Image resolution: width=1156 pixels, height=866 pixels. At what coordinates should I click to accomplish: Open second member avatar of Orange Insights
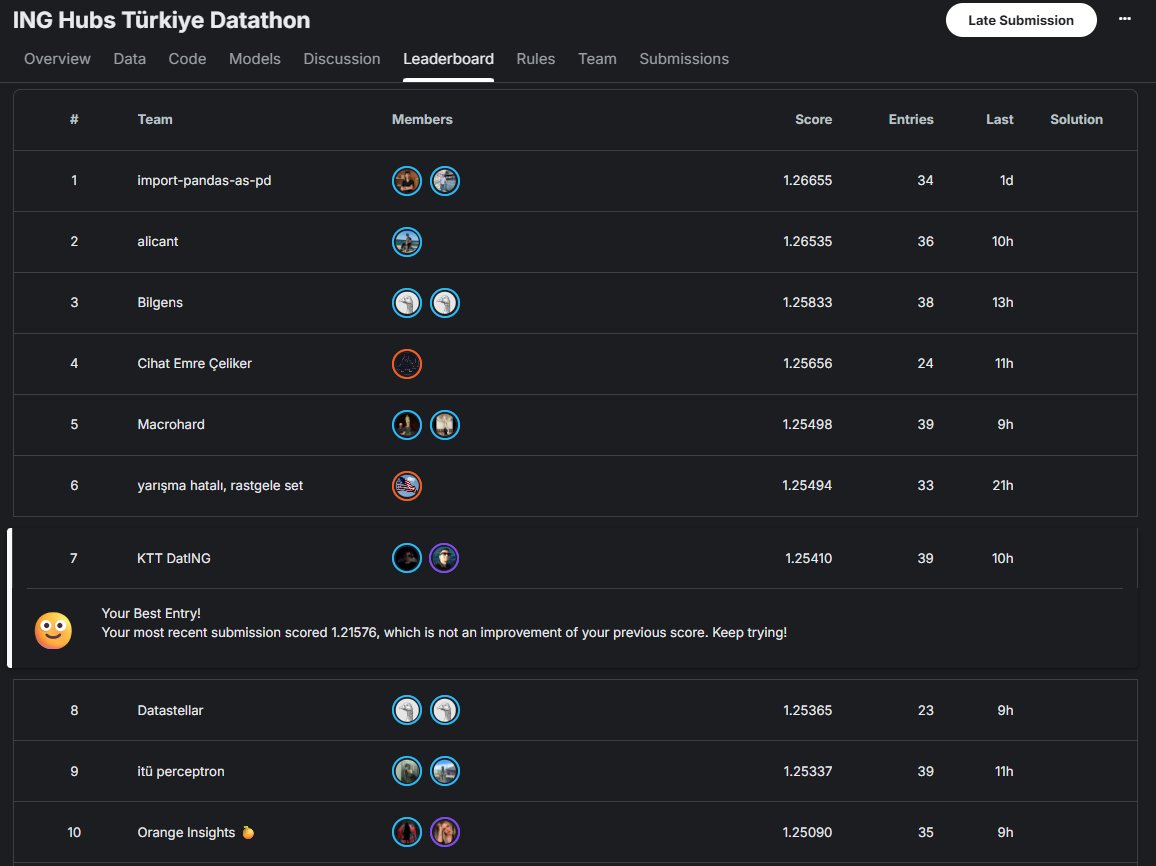445,832
